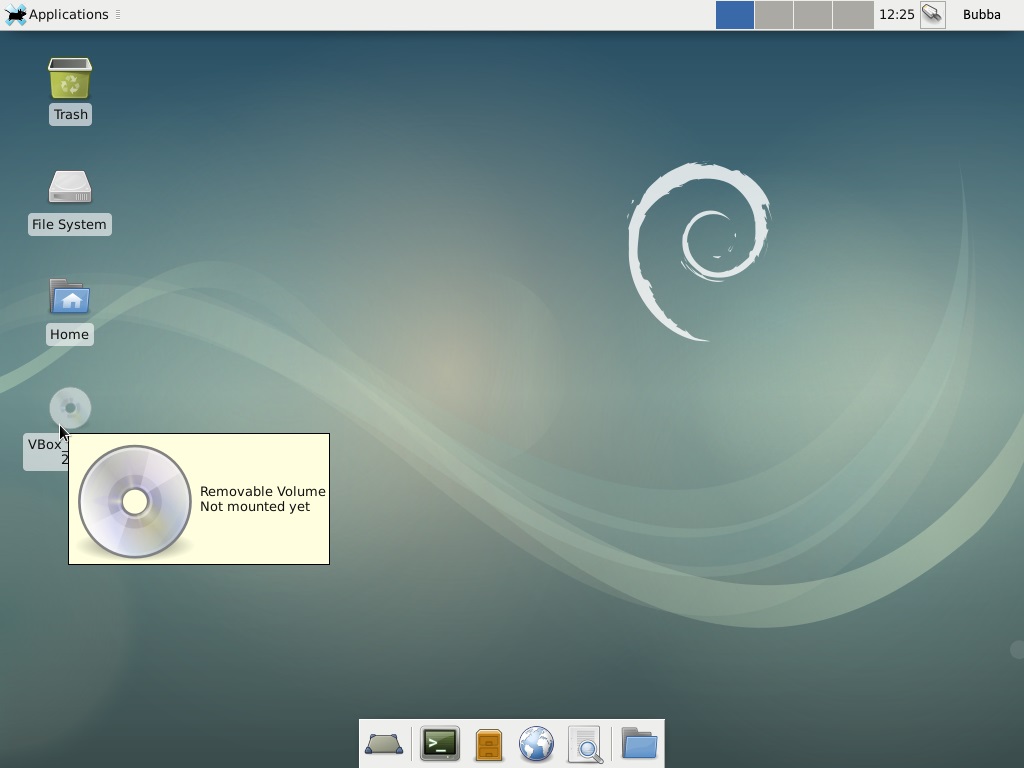
Task: Click the Trash label
Action: tap(70, 115)
